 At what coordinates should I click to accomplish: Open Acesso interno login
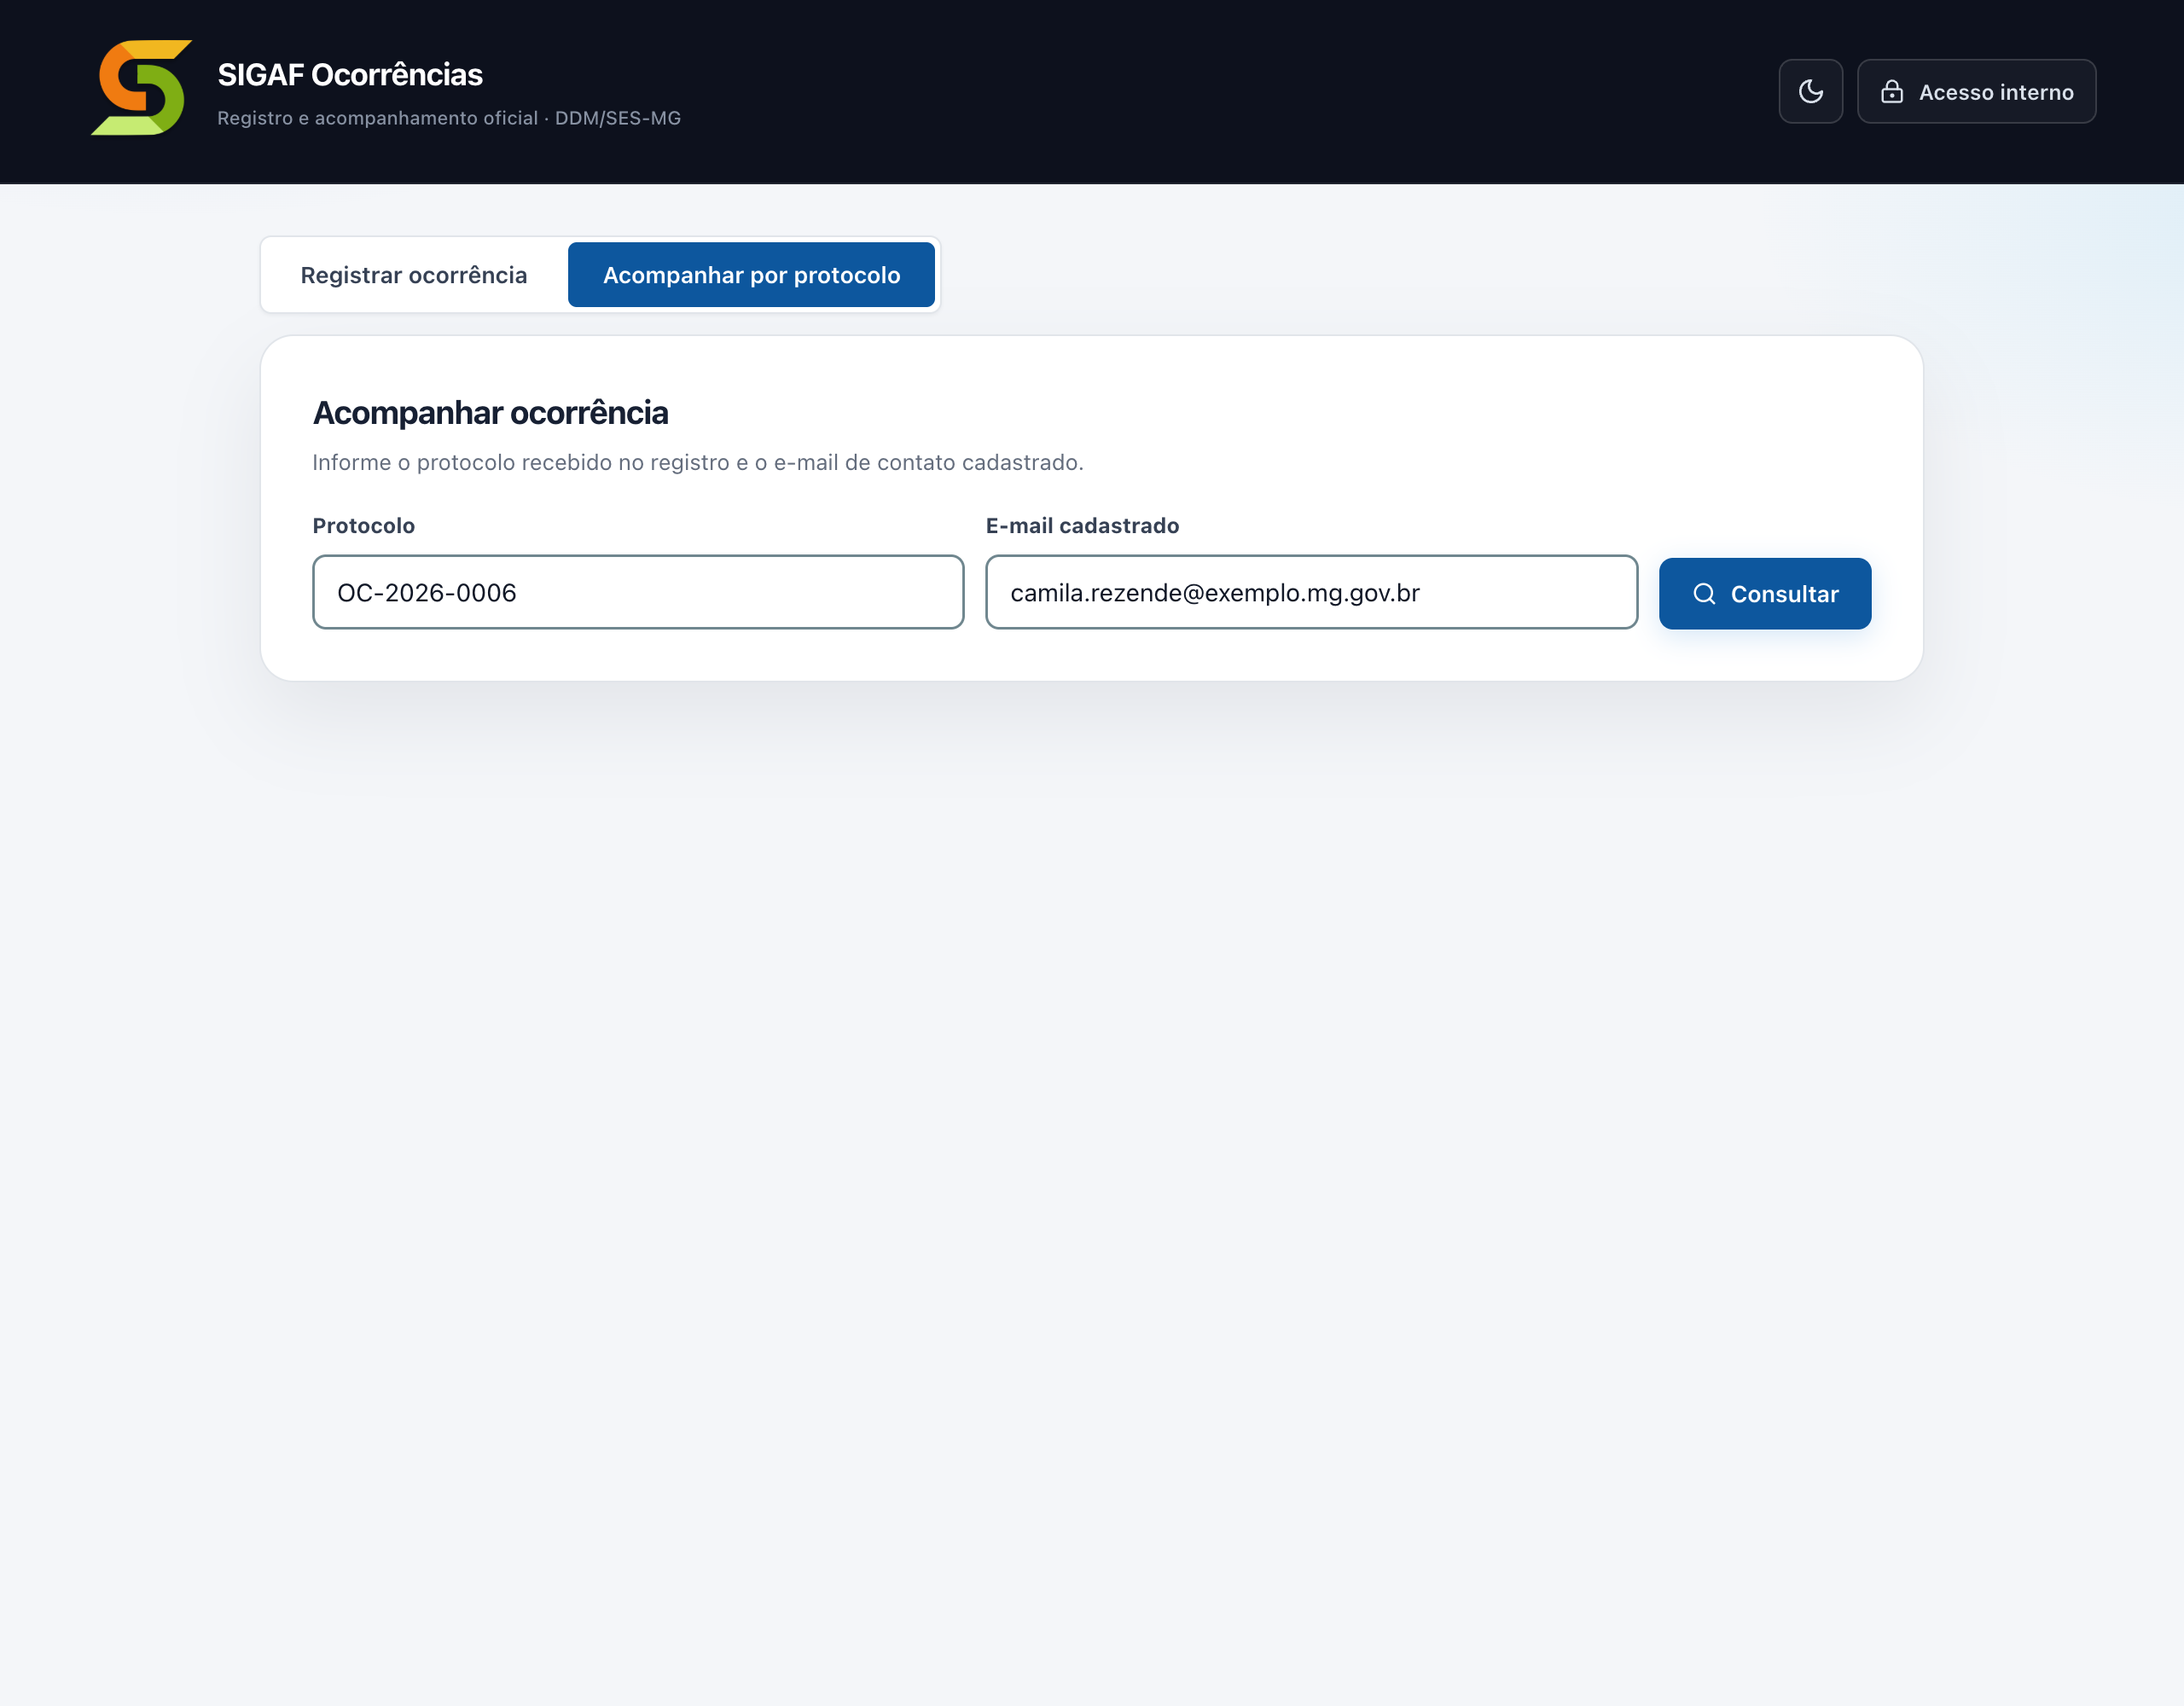1976,91
